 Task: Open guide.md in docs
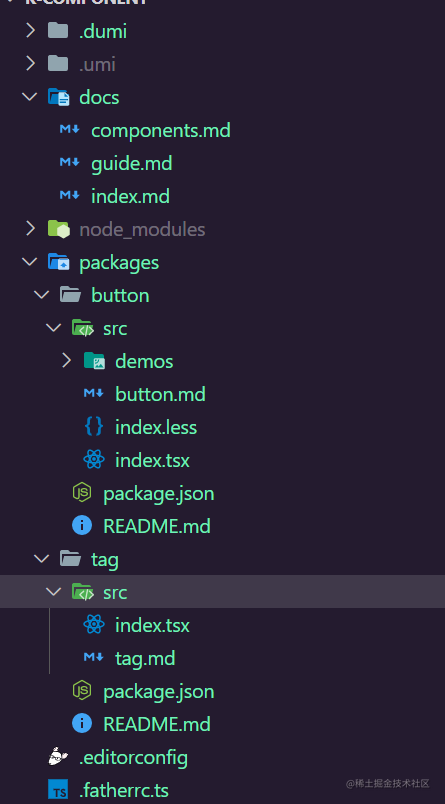click(131, 164)
